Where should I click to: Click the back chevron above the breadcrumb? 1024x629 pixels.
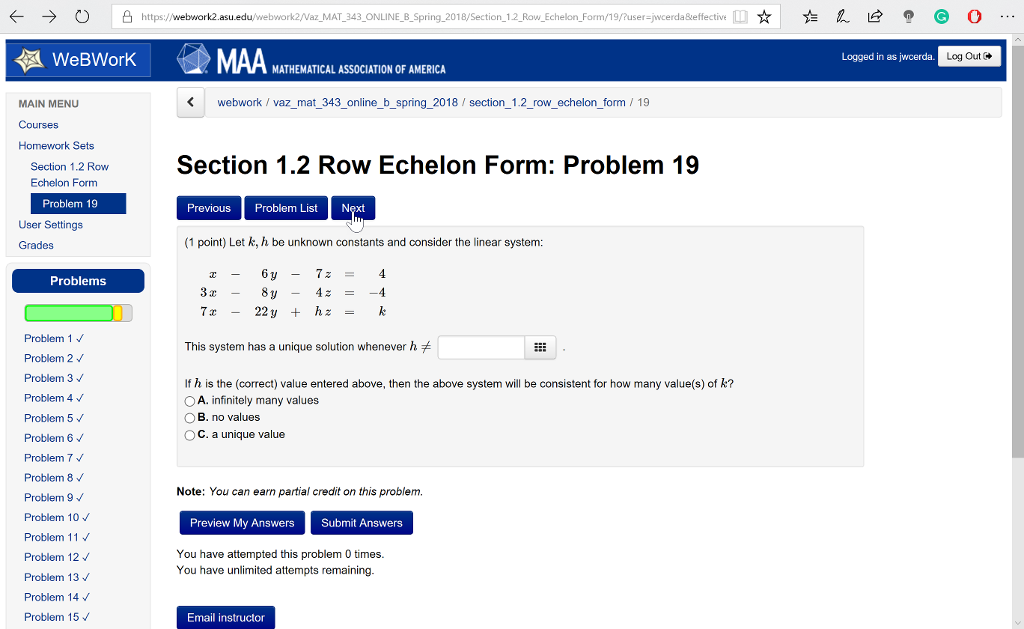click(190, 102)
